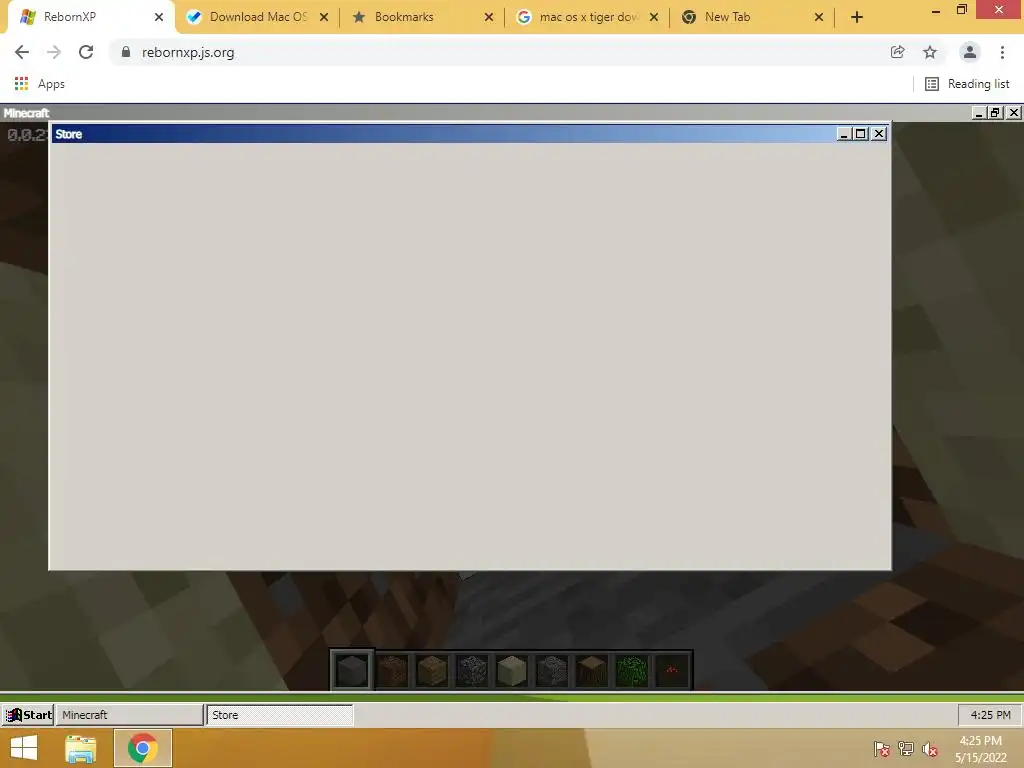Select the stone block in Minecraft hotbar
Image resolution: width=1024 pixels, height=768 pixels.
coord(351,670)
